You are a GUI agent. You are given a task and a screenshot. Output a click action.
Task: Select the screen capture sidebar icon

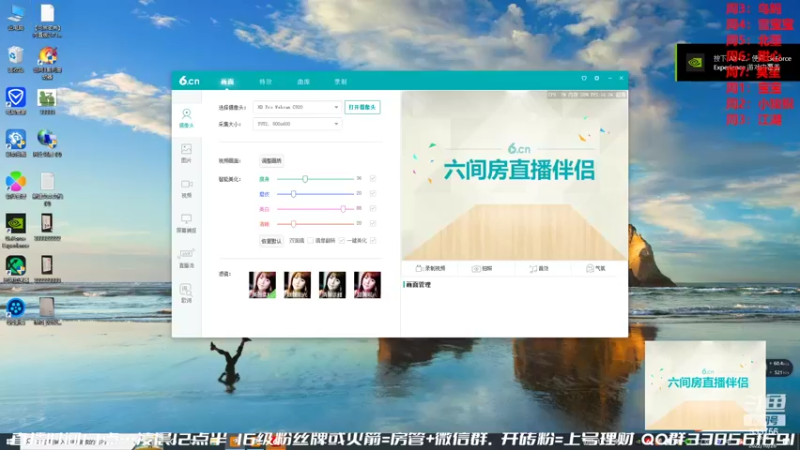coord(186,223)
